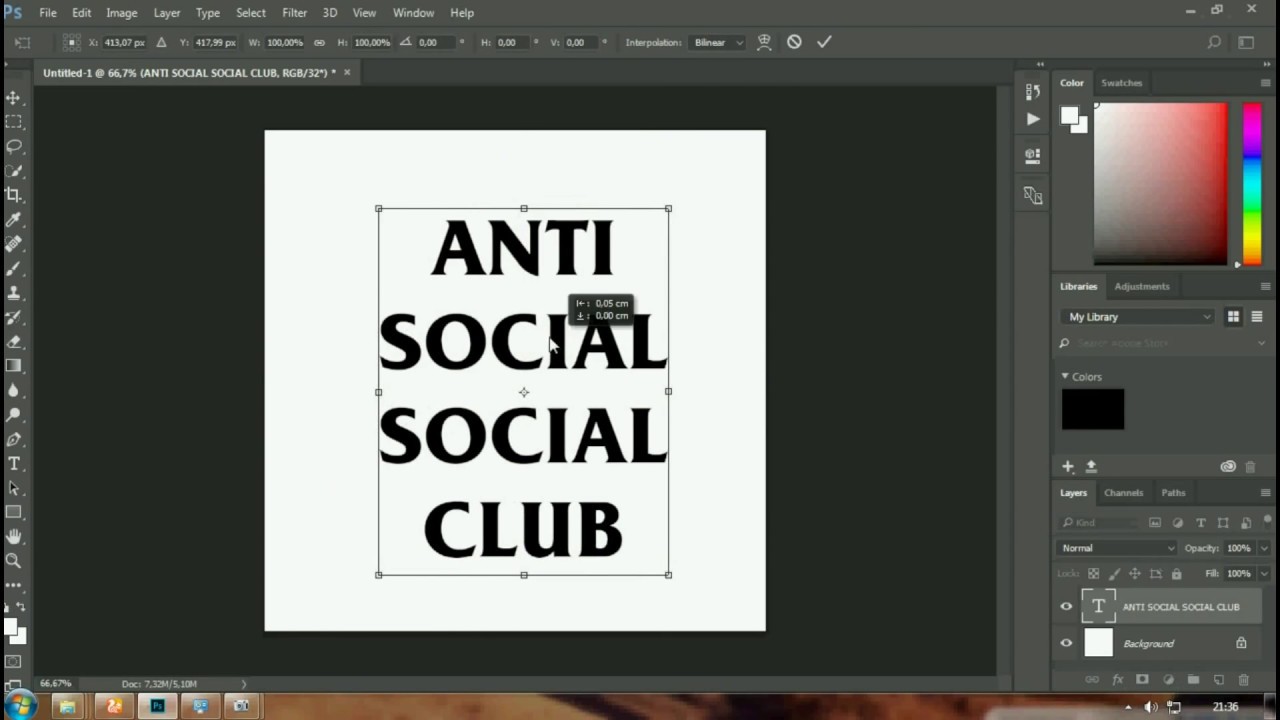
Task: Switch to the Swatches tab
Action: [1121, 83]
